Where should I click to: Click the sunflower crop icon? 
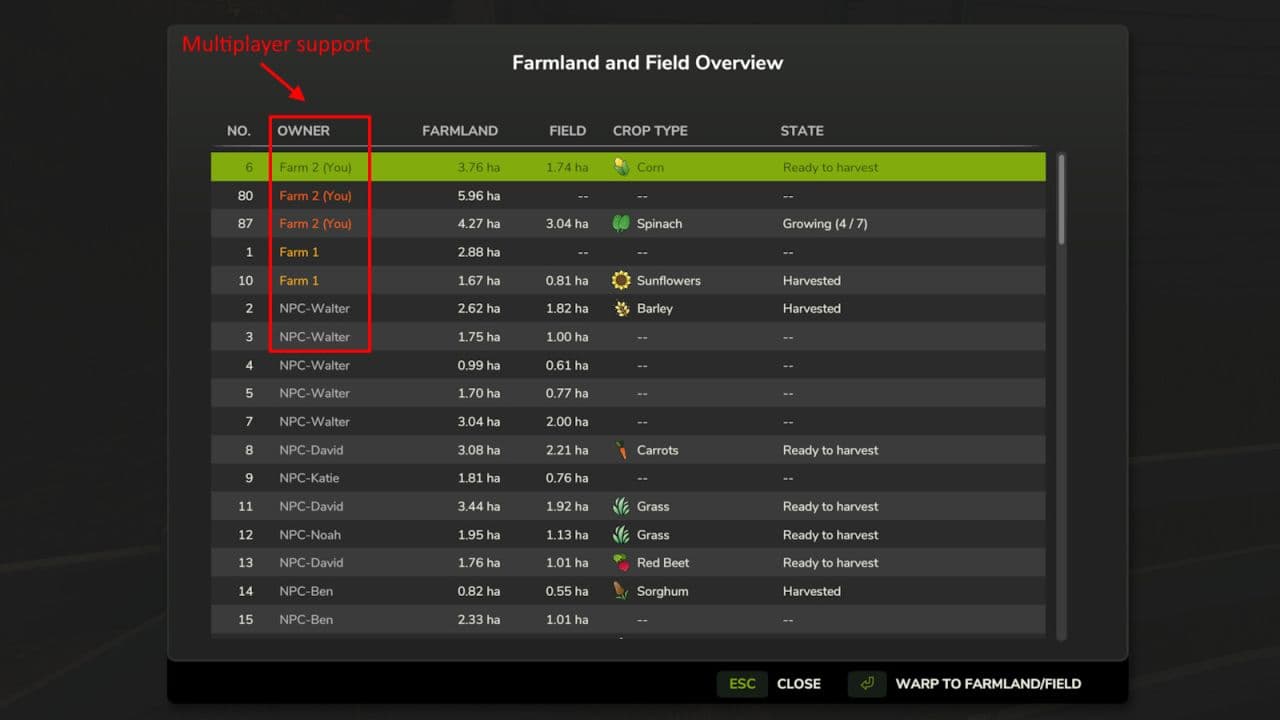[x=621, y=281]
